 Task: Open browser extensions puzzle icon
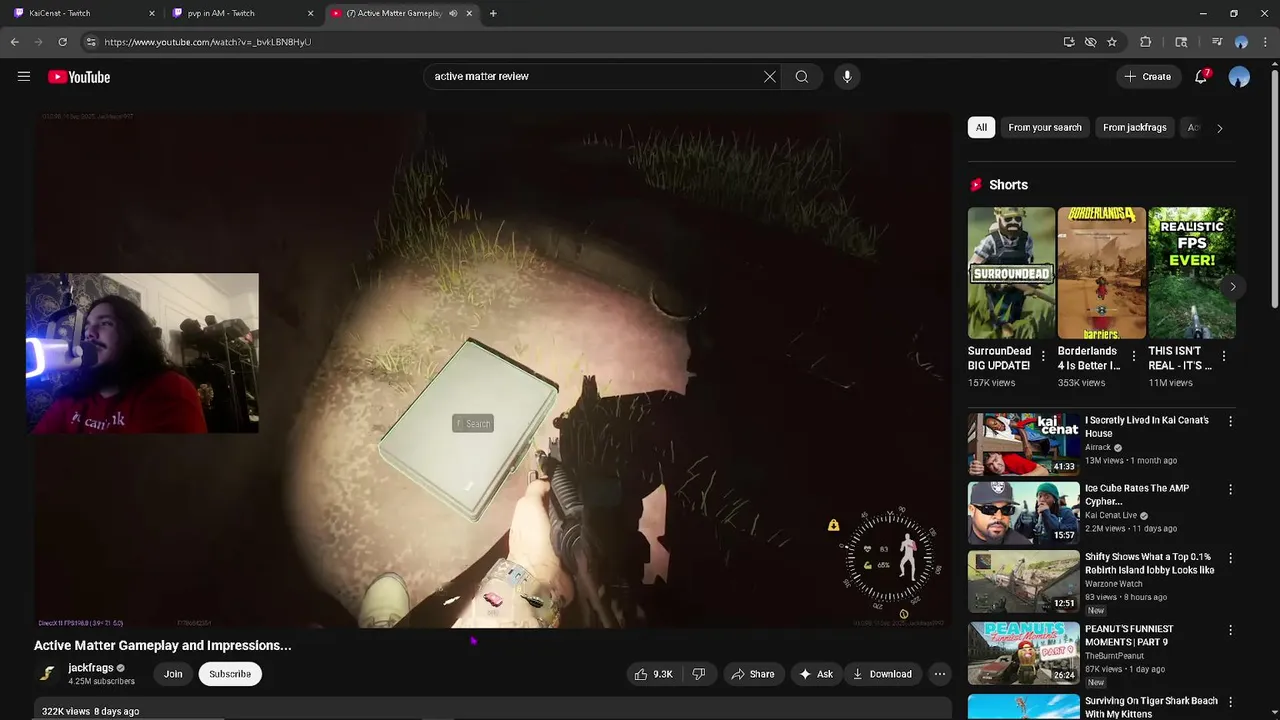coord(1146,42)
